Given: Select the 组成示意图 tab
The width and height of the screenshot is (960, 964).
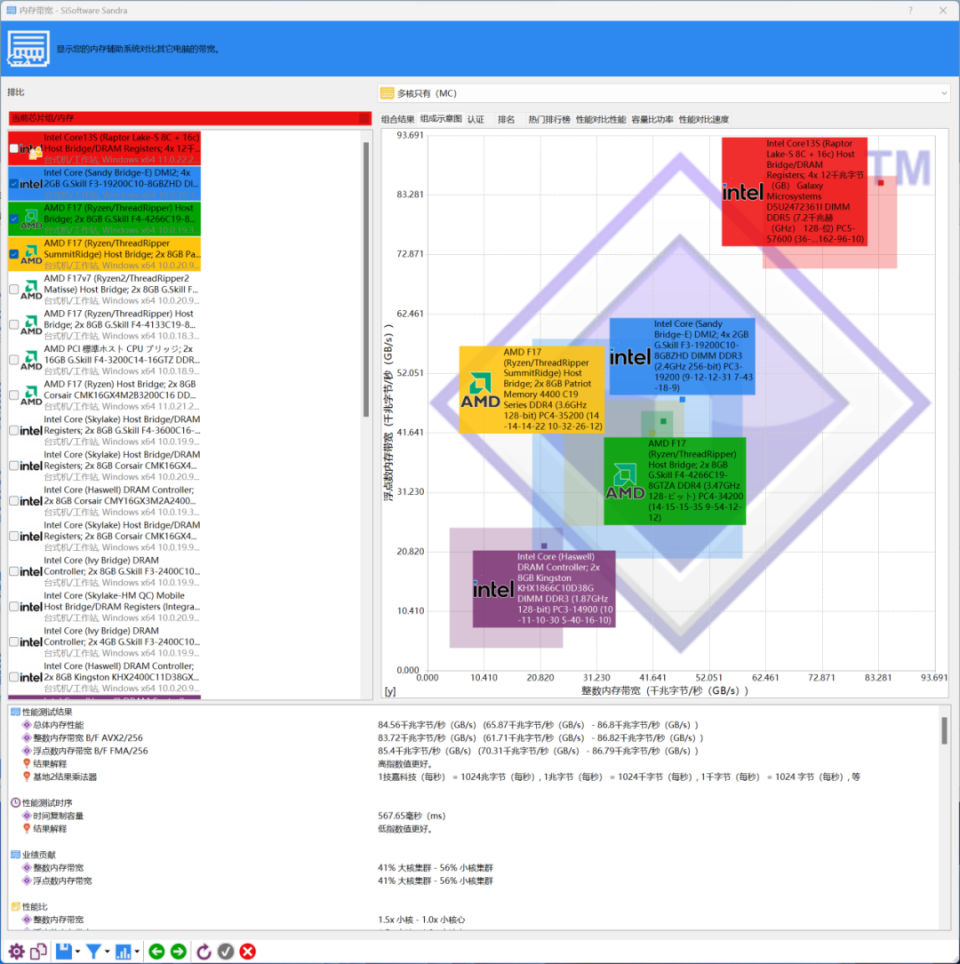Looking at the screenshot, I should click(440, 119).
